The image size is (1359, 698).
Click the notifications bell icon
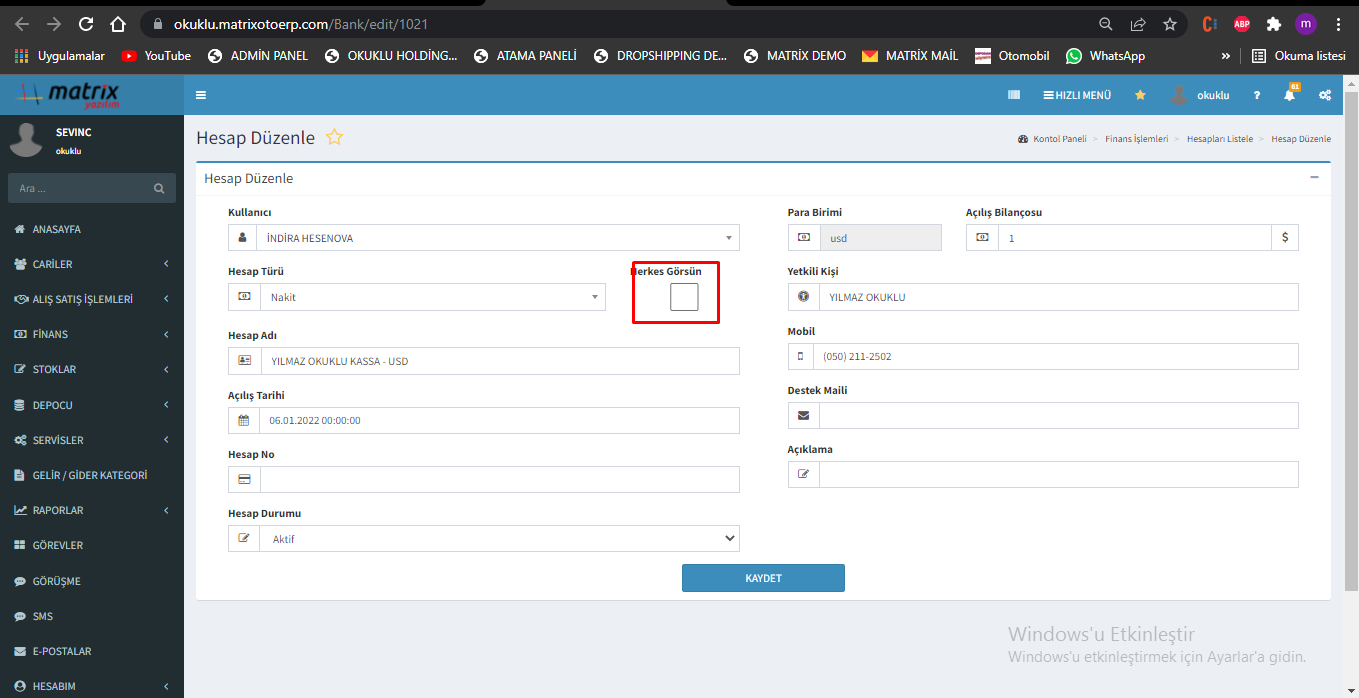(x=1289, y=95)
